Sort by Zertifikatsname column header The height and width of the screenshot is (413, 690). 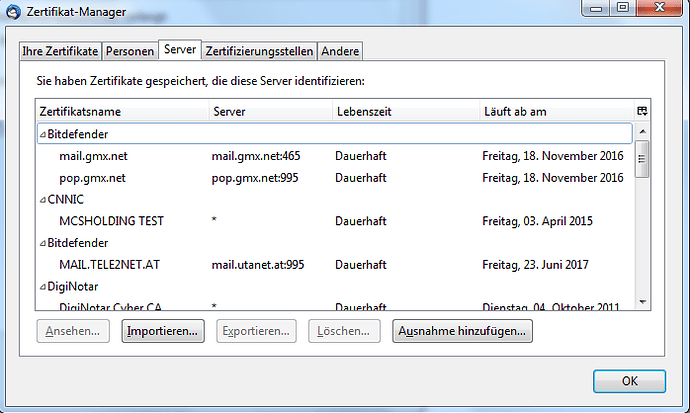[x=122, y=111]
